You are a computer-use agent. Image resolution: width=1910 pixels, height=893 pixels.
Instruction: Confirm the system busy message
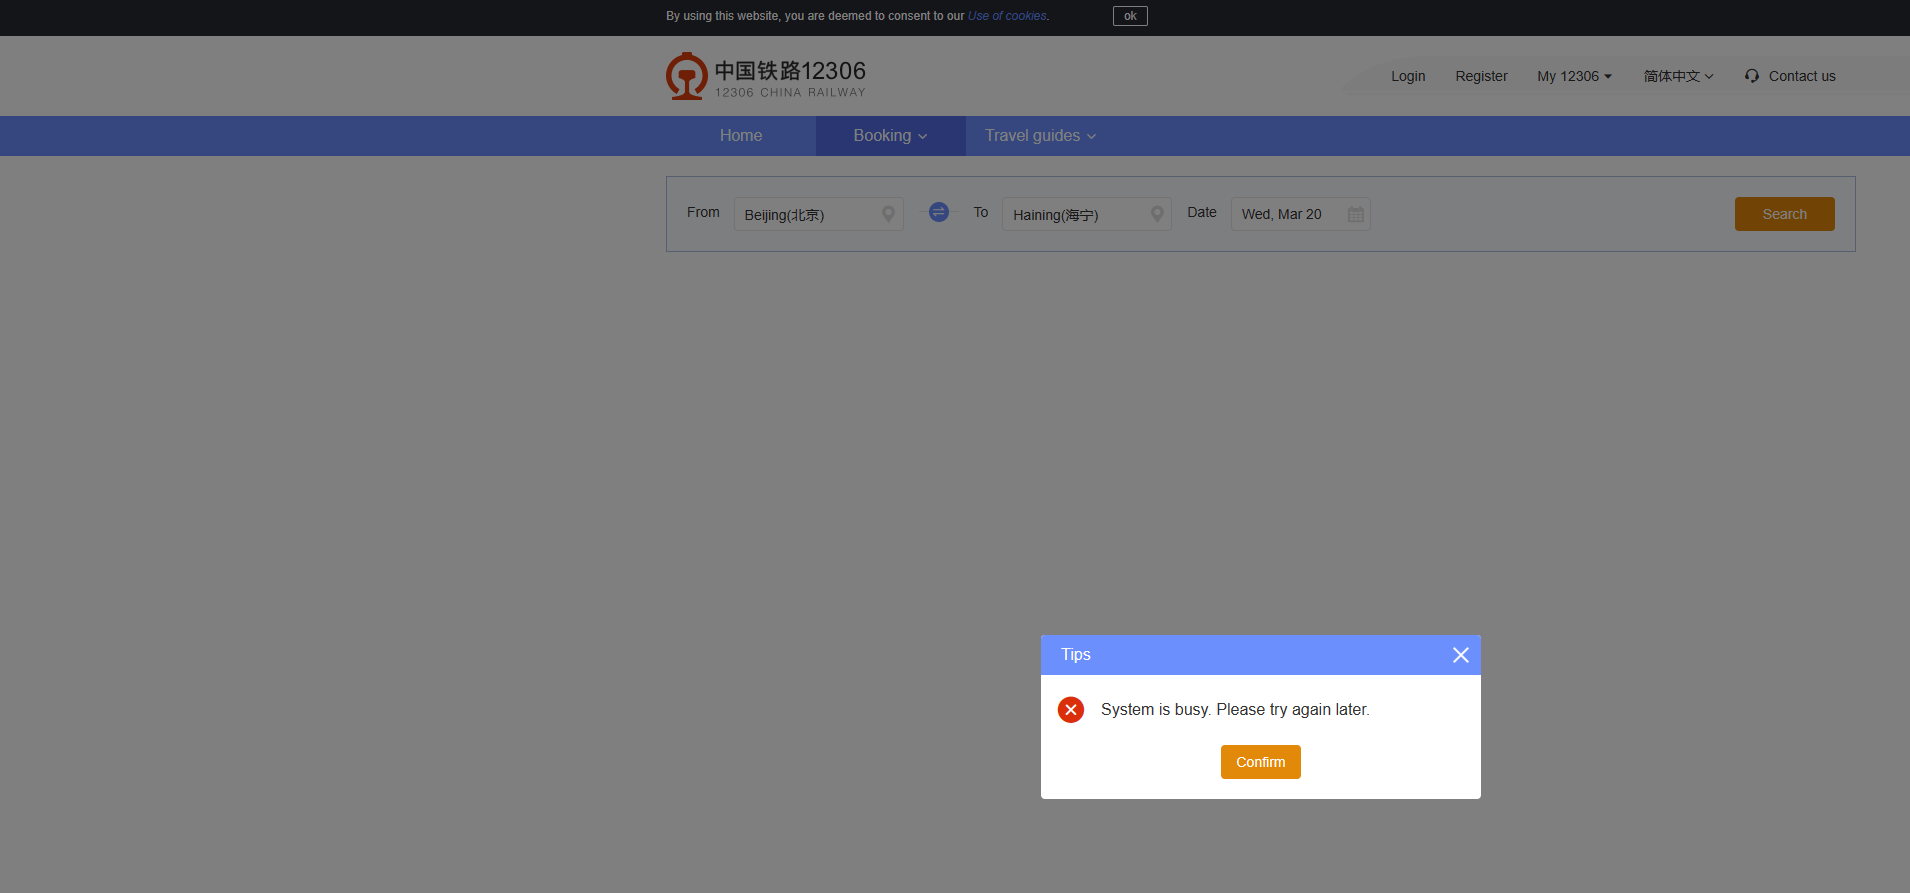point(1261,762)
